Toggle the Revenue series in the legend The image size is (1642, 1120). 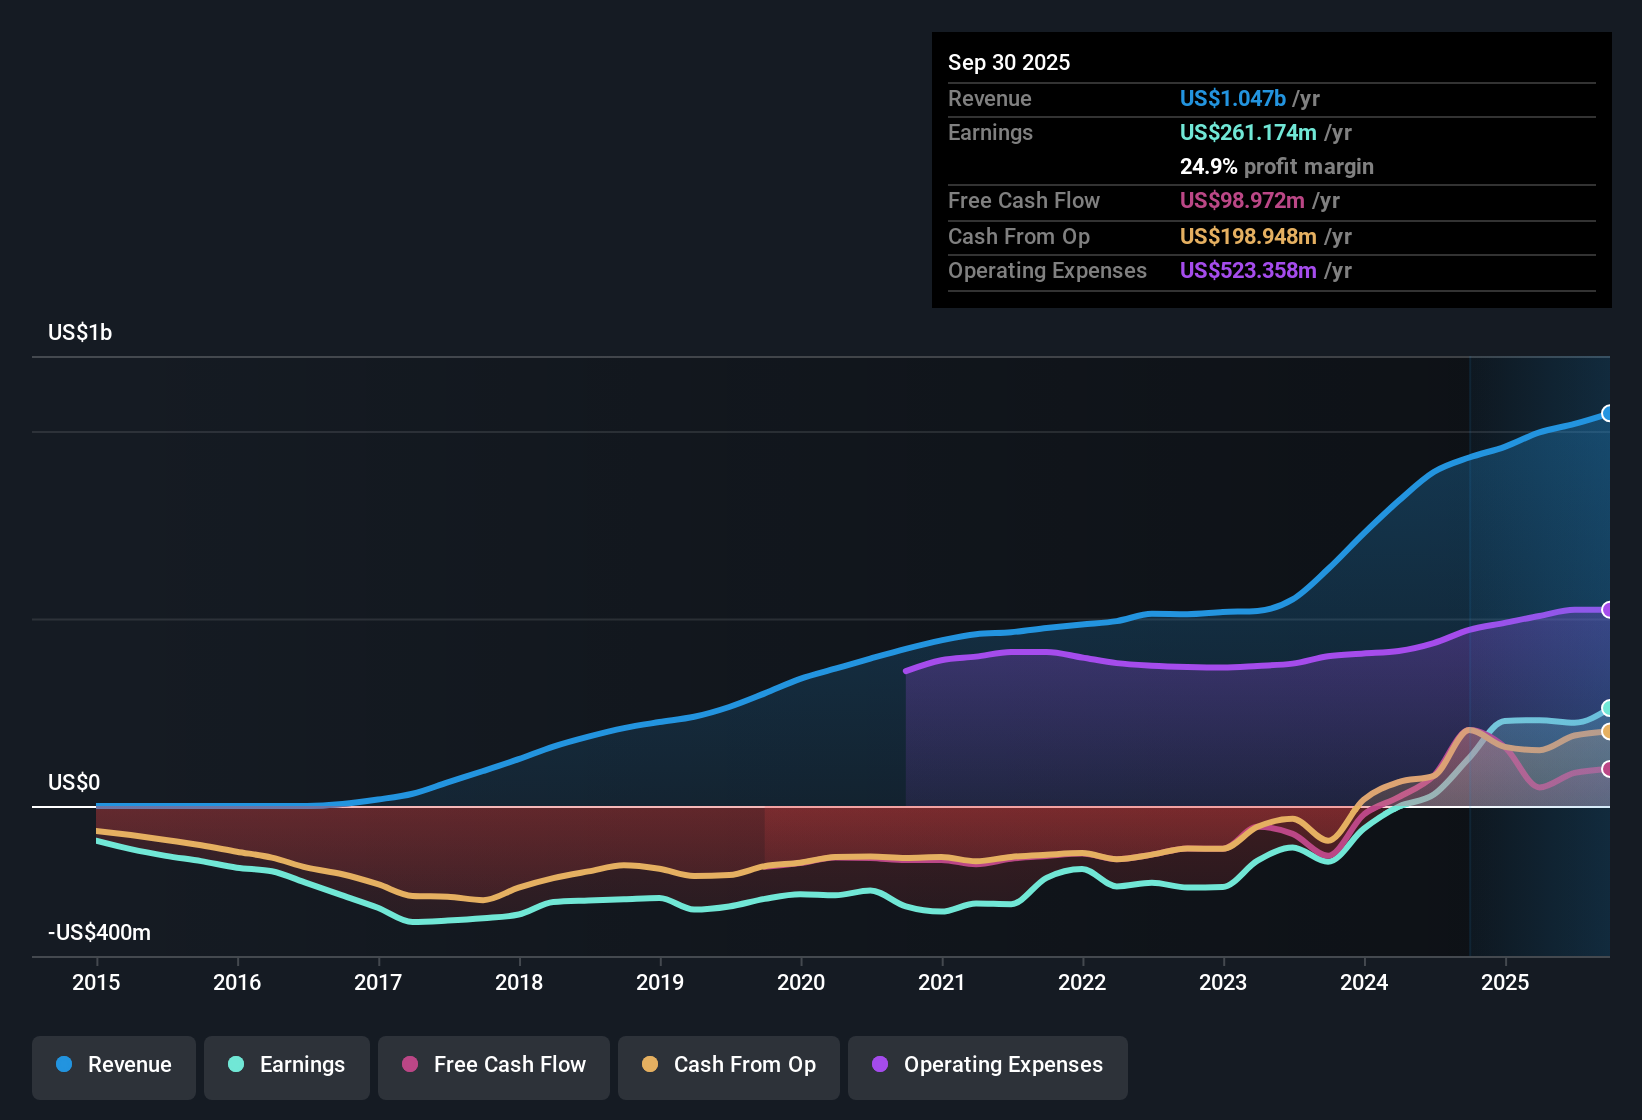pos(113,1065)
